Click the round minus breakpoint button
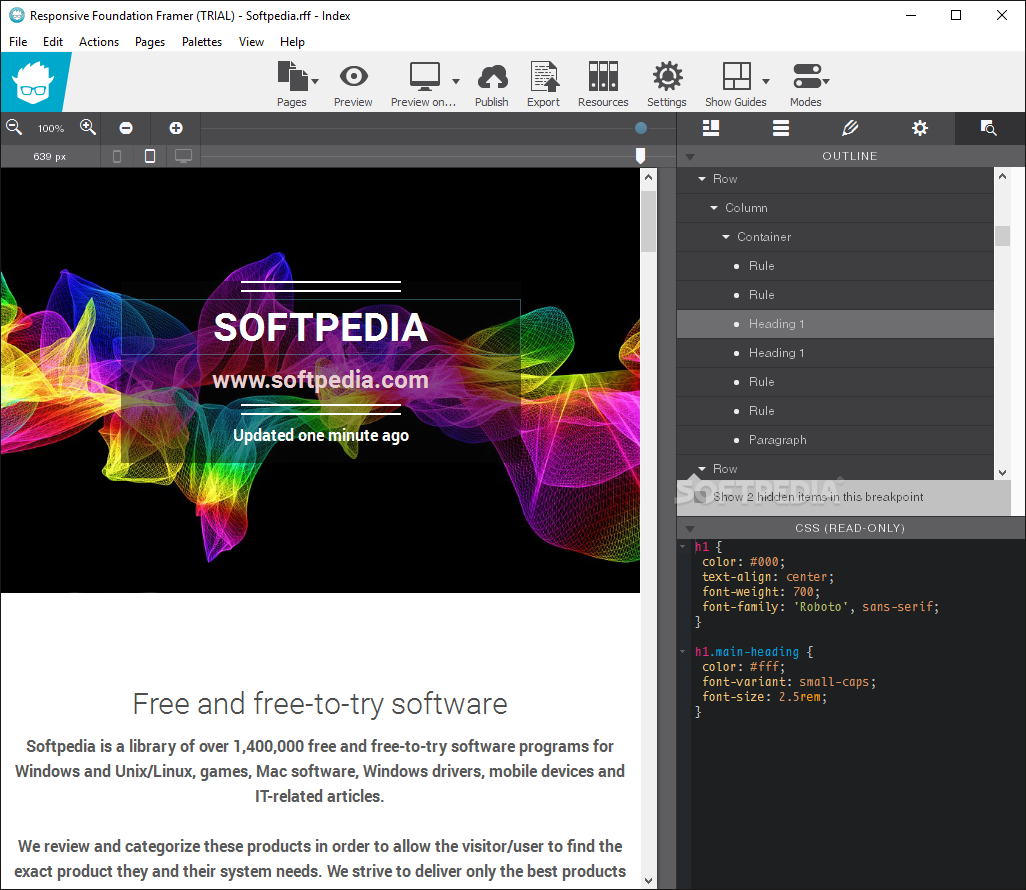 pos(126,128)
